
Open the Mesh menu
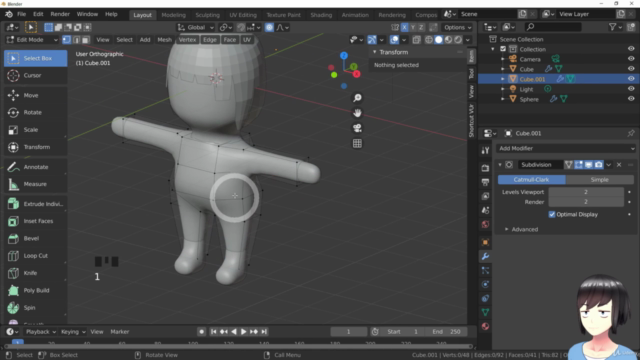pos(164,40)
